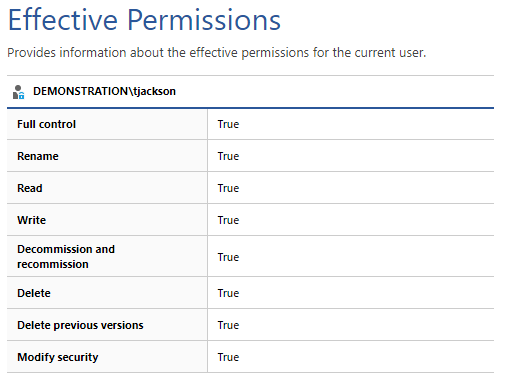Select the Full control permission label
Viewport: 510px width, 391px height.
point(47,124)
